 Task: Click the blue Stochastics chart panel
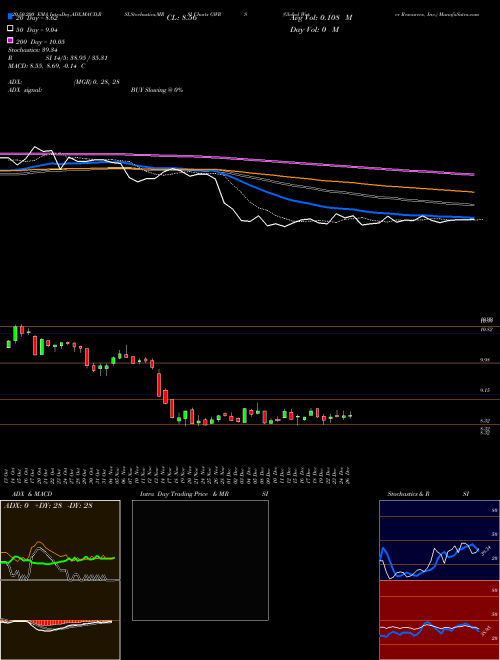click(x=439, y=540)
